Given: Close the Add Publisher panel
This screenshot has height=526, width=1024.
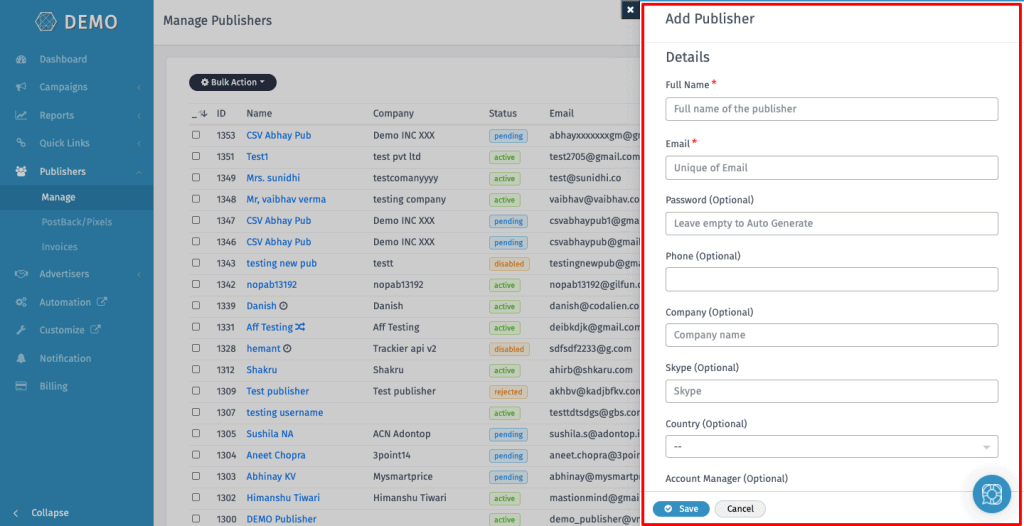Looking at the screenshot, I should tap(629, 10).
